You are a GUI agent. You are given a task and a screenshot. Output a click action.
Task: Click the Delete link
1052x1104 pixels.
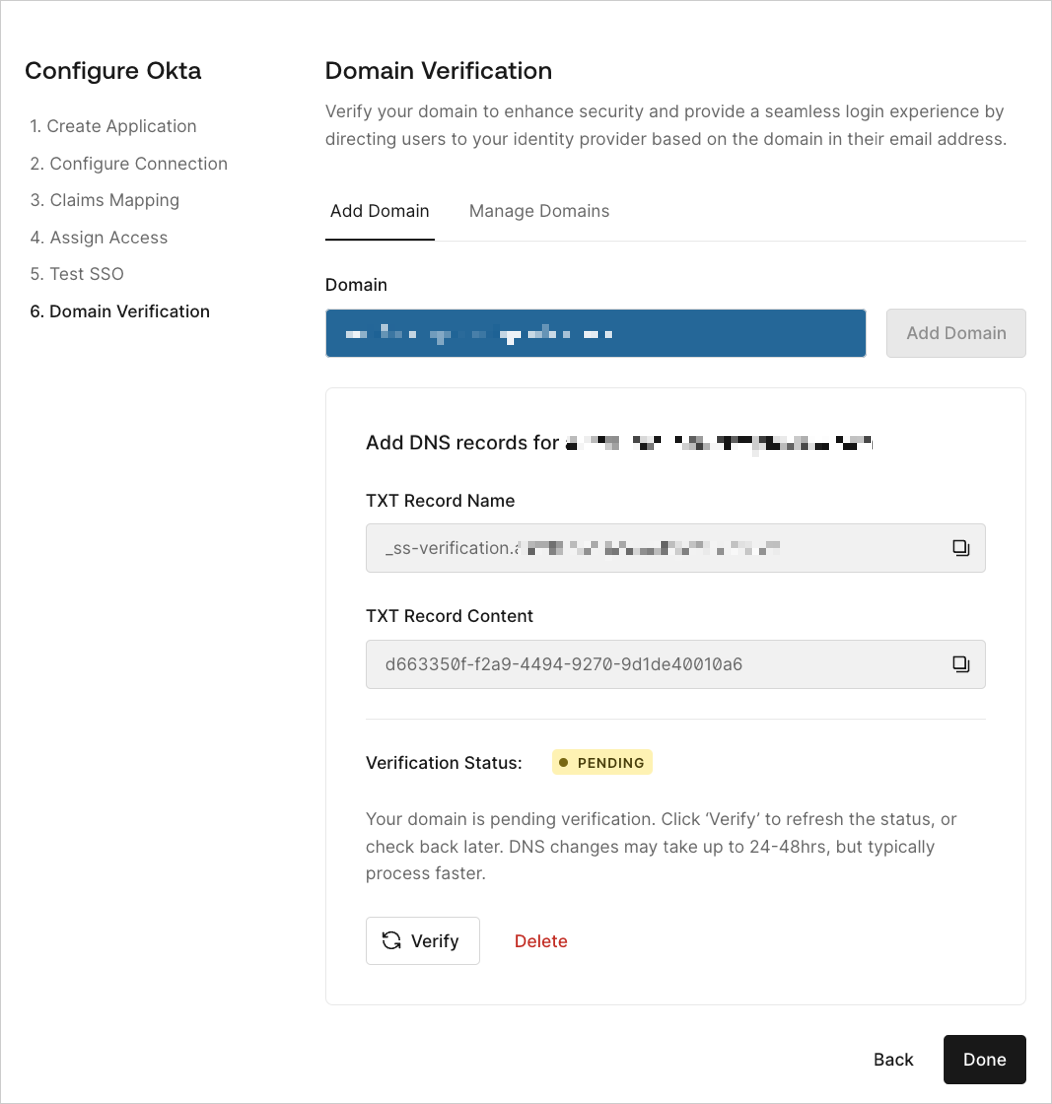(x=541, y=940)
